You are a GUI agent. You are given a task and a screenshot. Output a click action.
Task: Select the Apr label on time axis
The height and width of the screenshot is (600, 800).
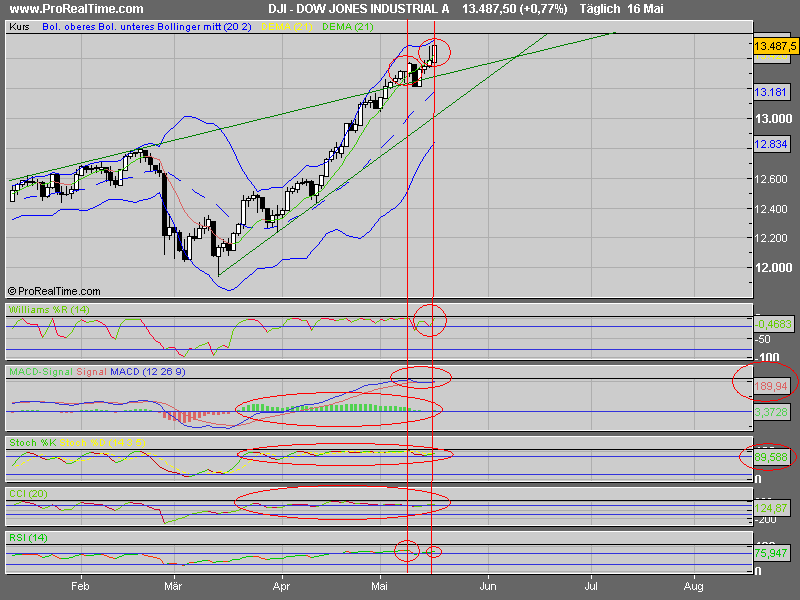(x=281, y=587)
